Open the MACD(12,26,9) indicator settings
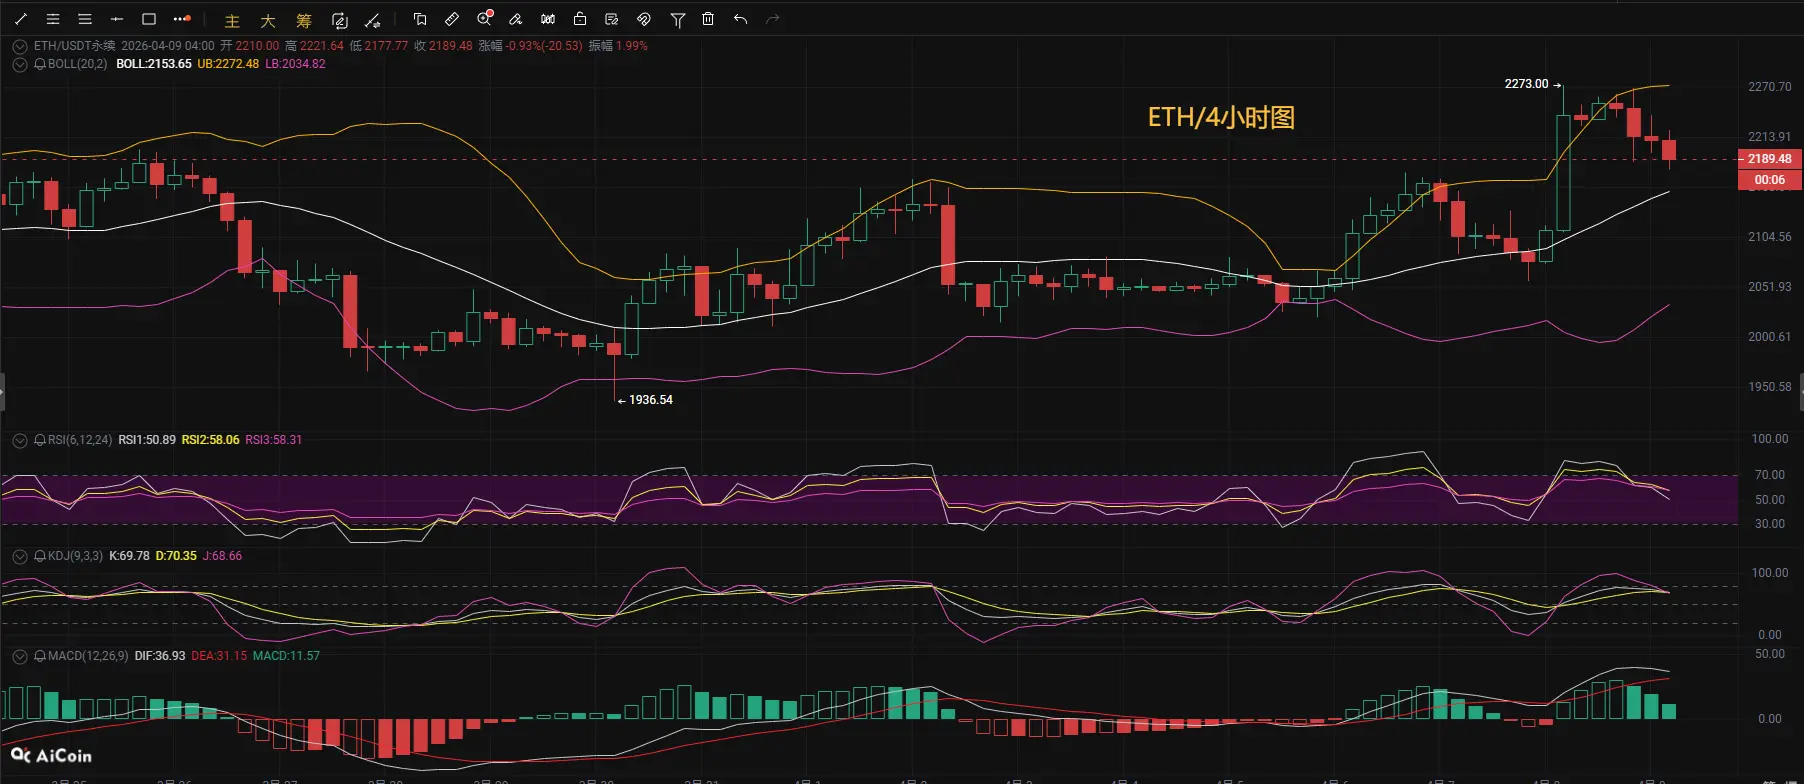Viewport: 1804px width, 784px height. point(88,656)
